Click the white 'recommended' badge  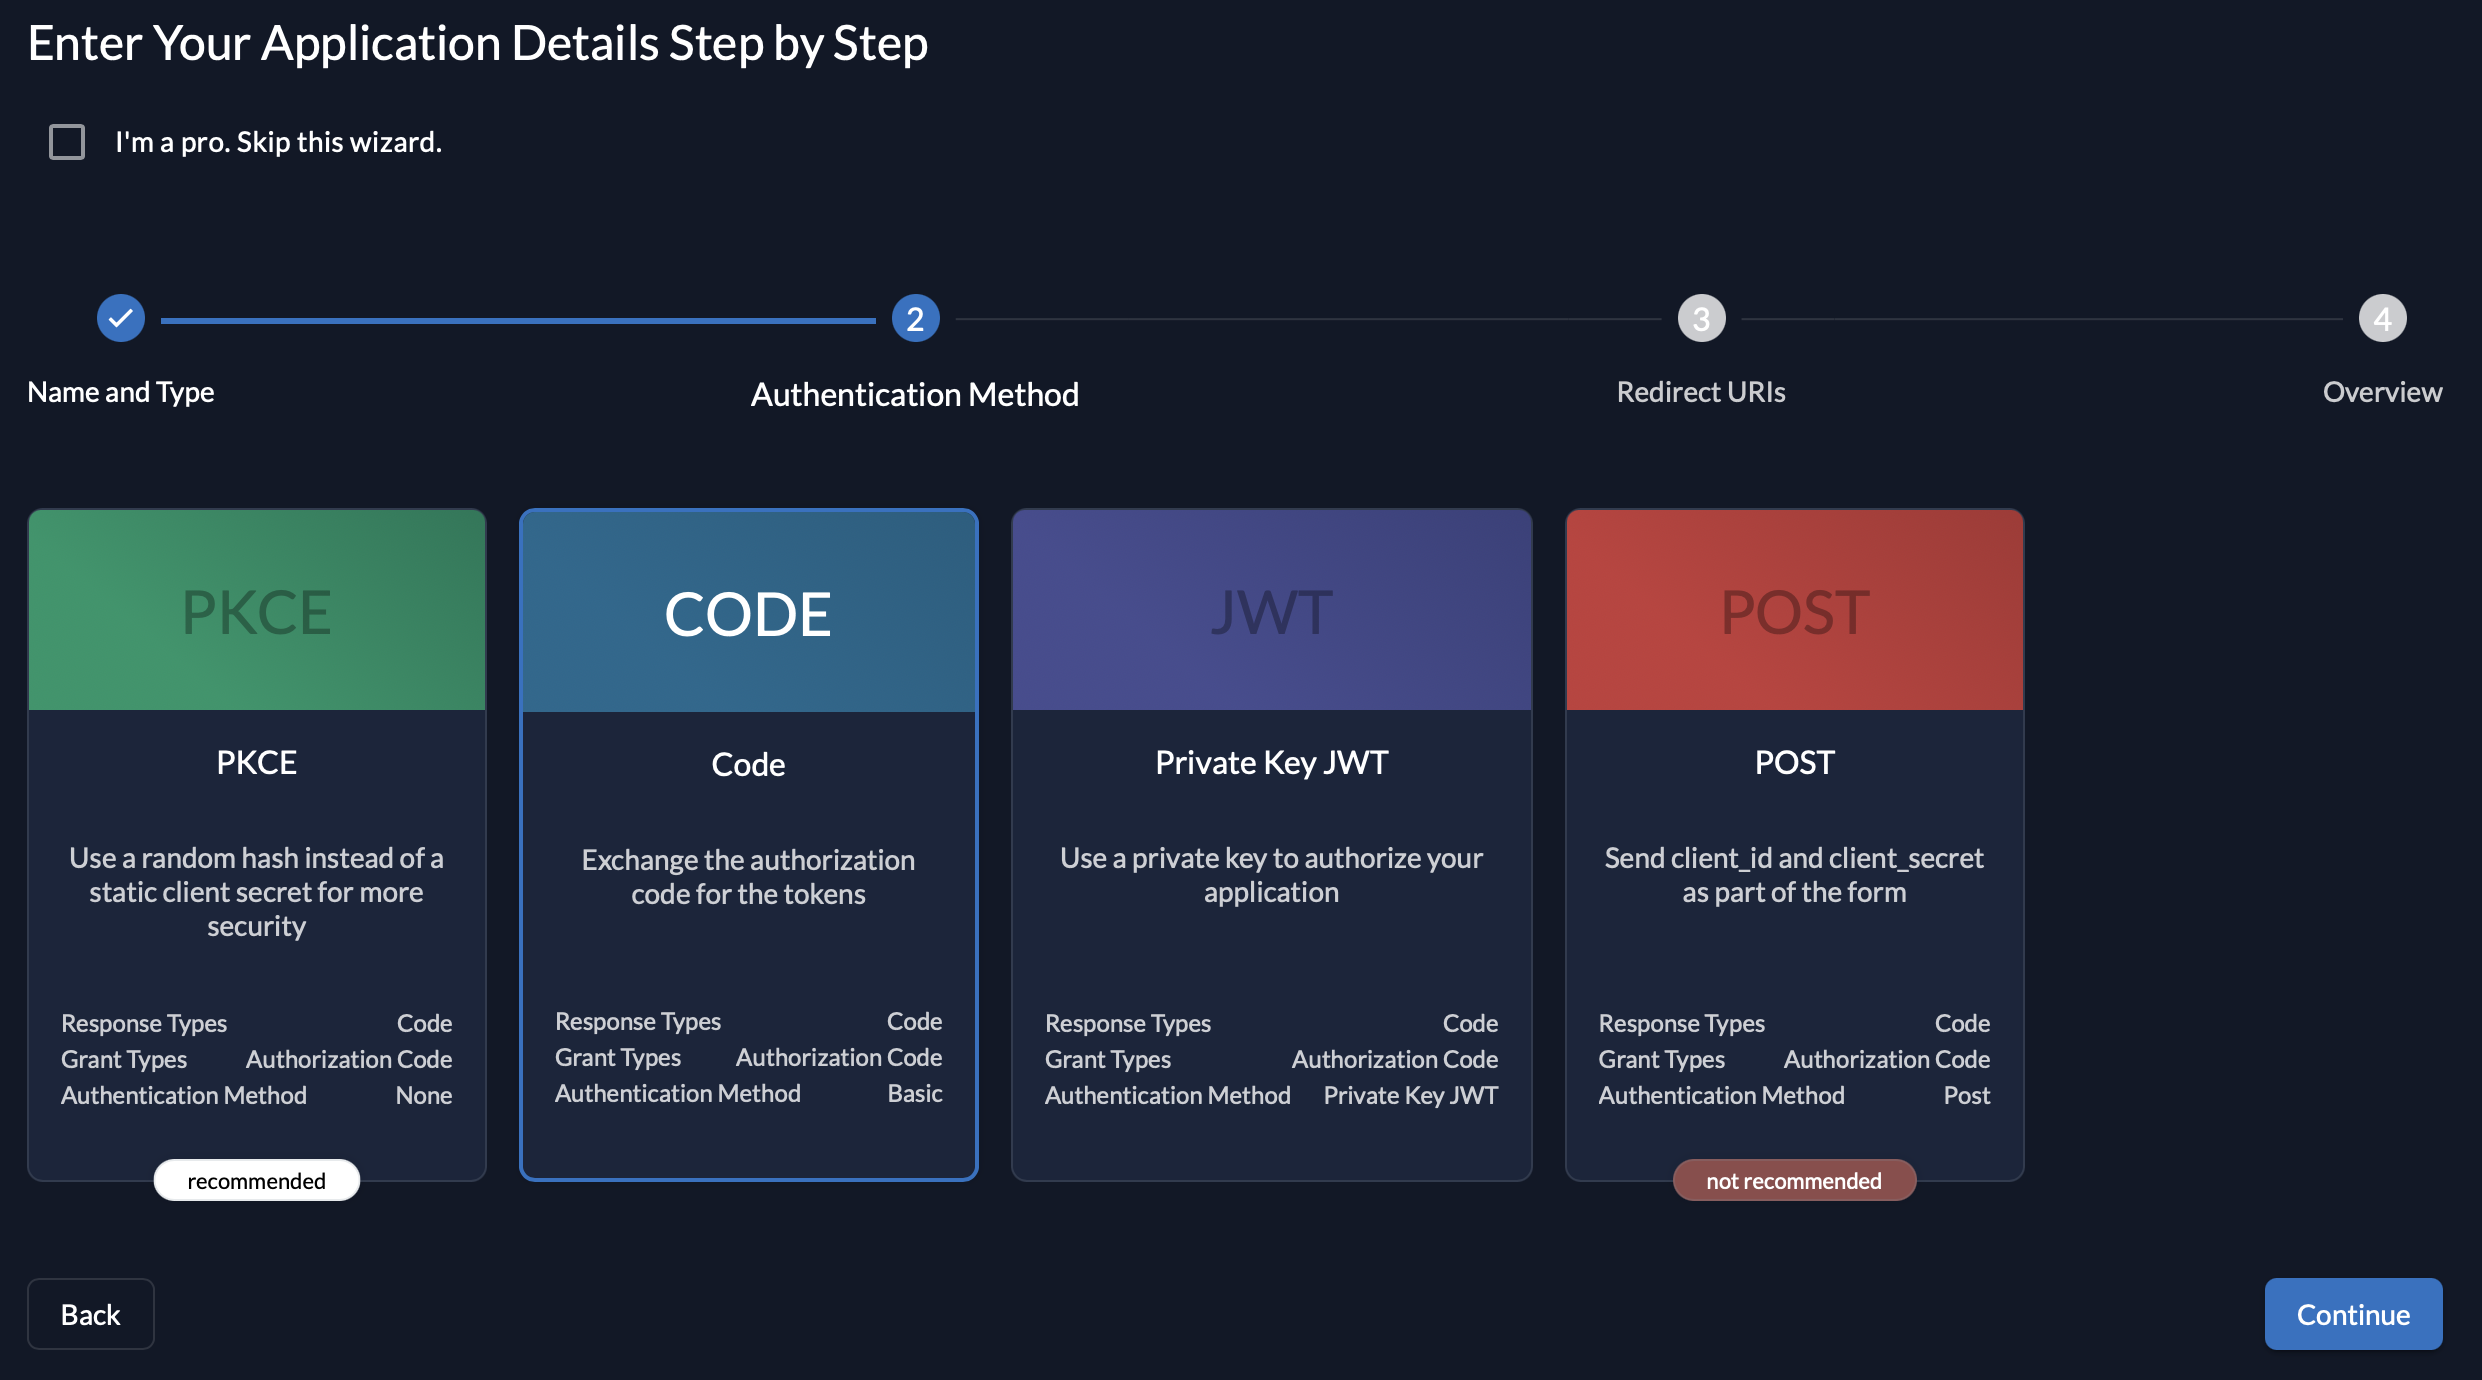click(257, 1181)
